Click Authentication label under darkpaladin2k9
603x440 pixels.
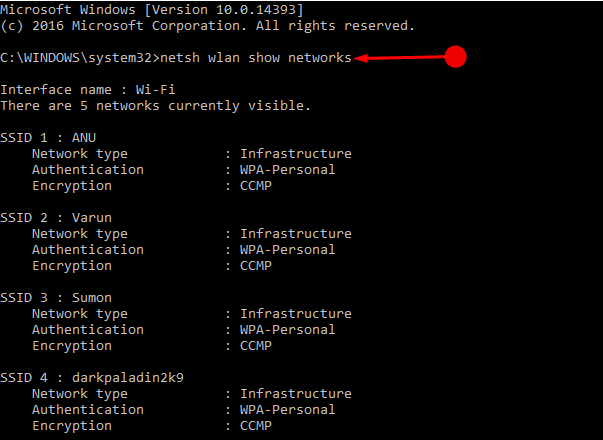coord(87,409)
